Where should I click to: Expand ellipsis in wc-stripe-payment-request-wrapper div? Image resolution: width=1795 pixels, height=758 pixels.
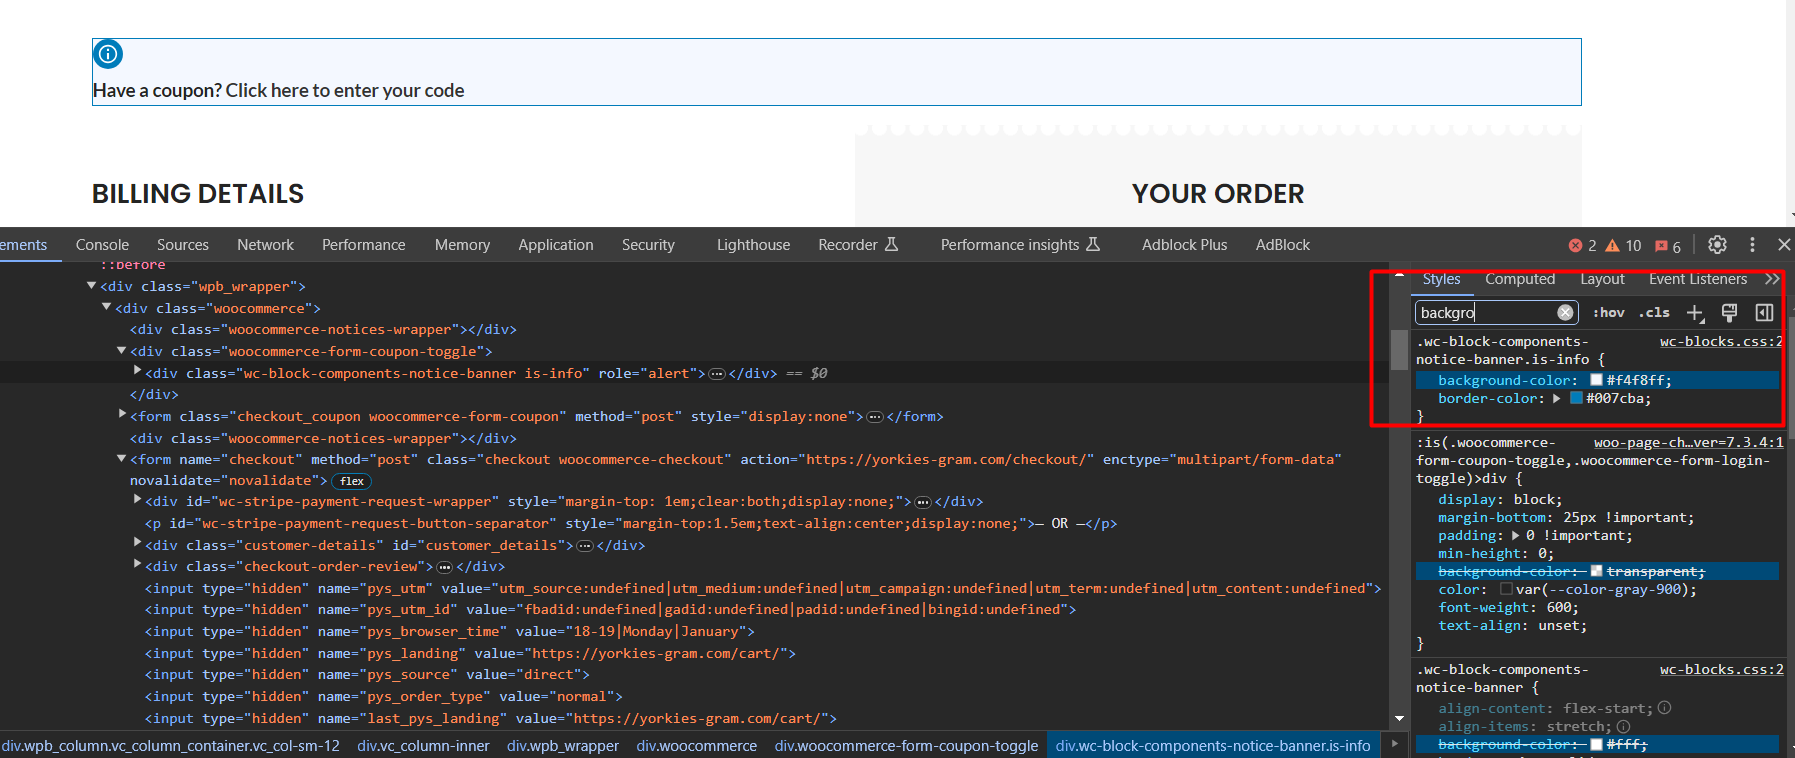923,502
